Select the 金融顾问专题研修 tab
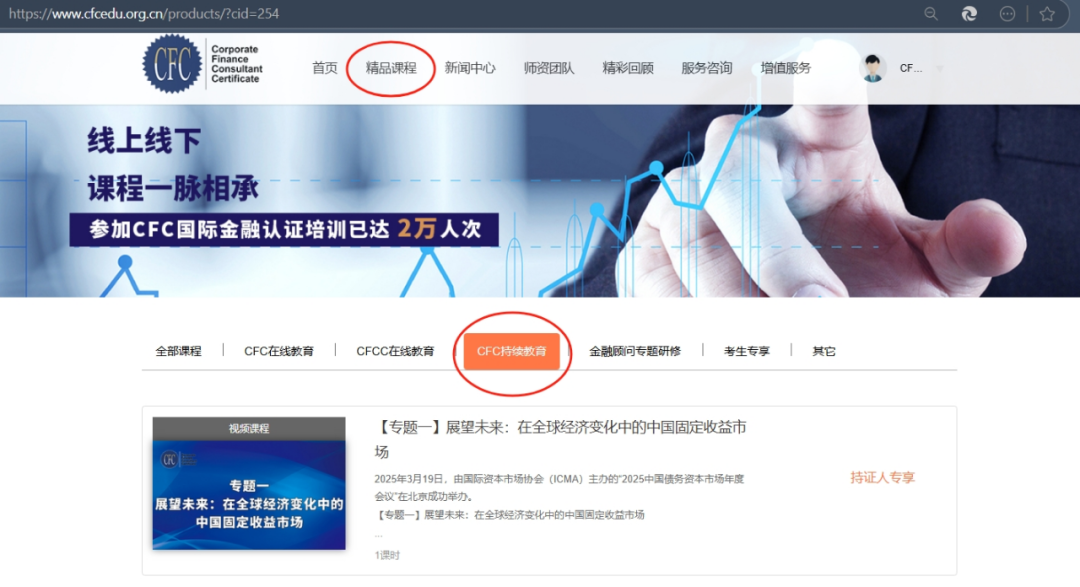The height and width of the screenshot is (587, 1080). coord(634,351)
